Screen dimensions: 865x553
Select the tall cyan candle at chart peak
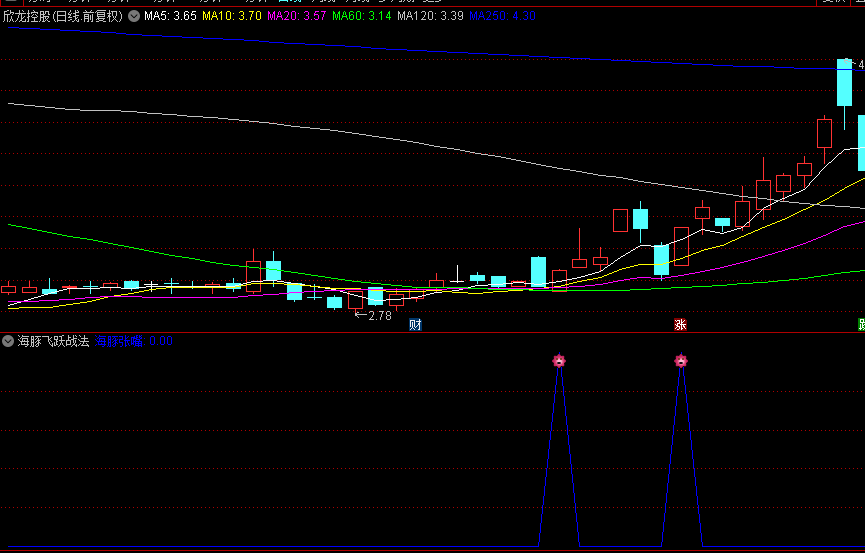(844, 82)
